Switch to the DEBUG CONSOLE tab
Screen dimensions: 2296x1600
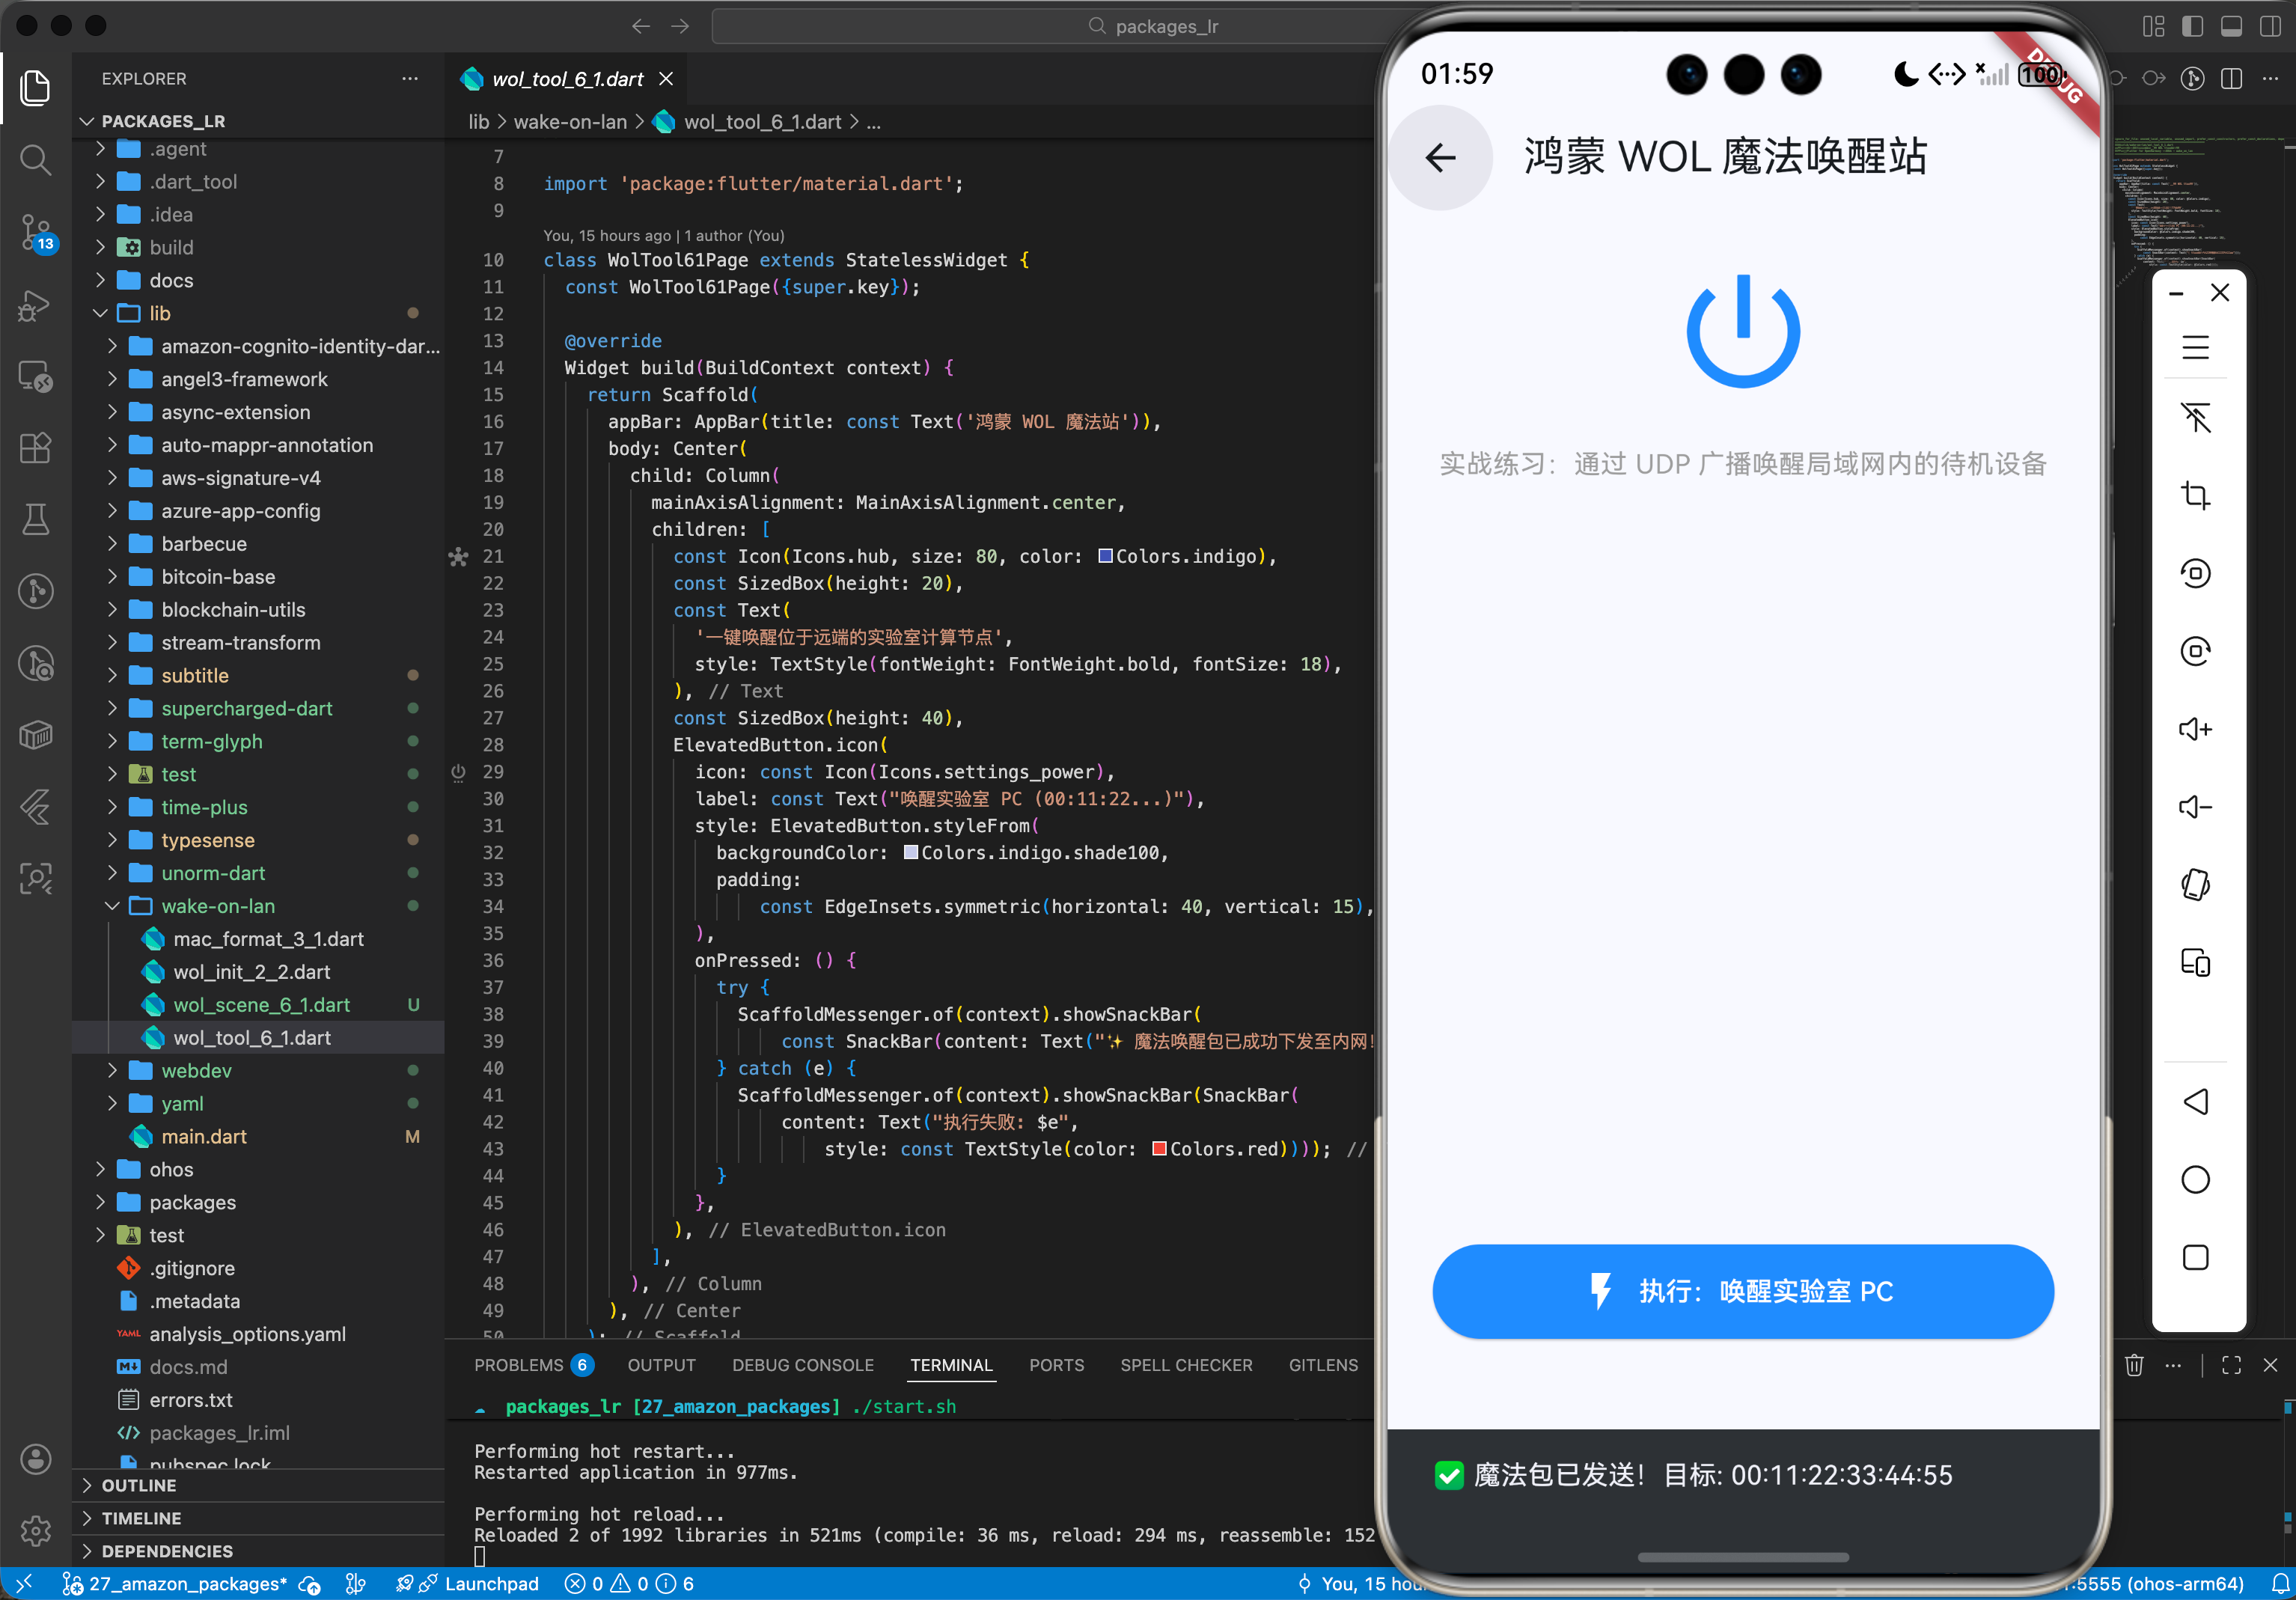802,1365
